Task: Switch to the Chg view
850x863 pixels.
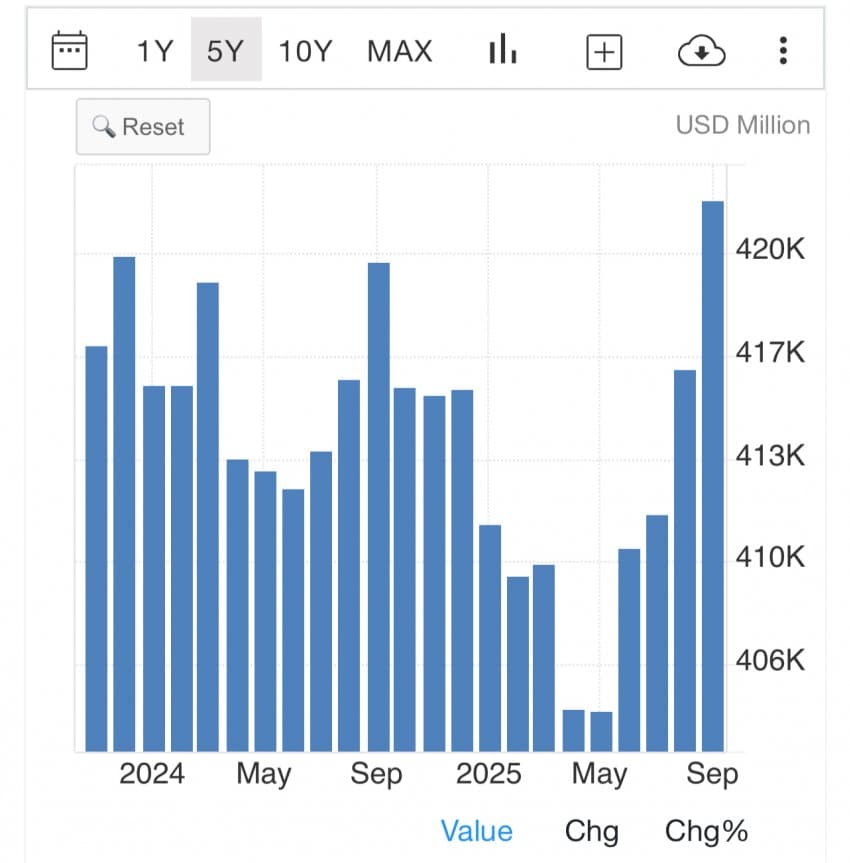Action: (591, 831)
